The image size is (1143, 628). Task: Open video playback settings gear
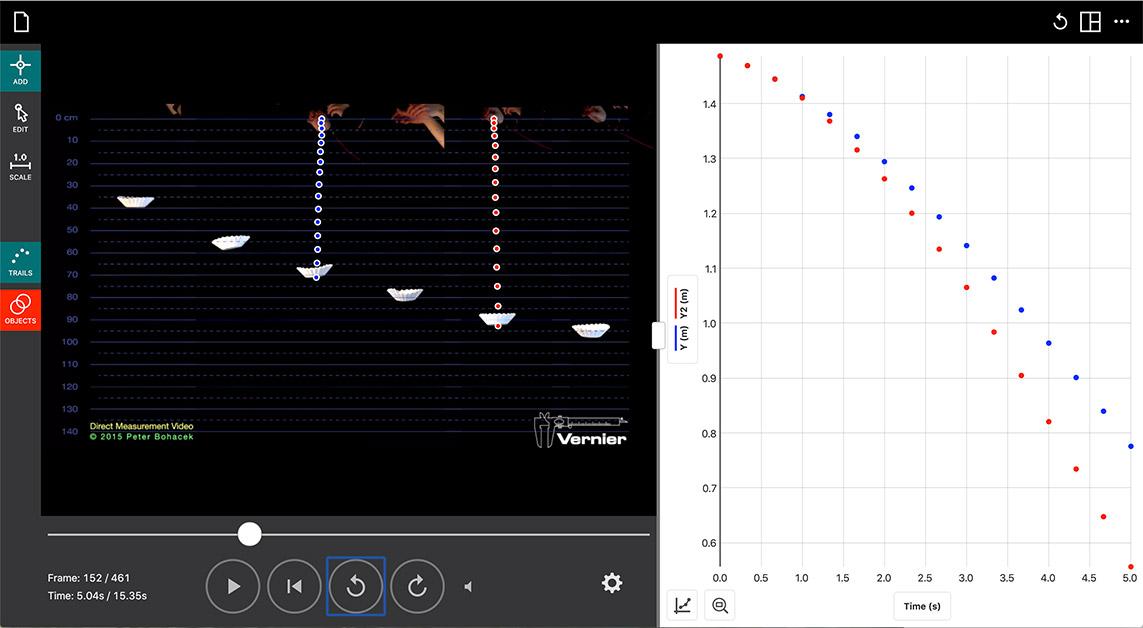pos(611,582)
